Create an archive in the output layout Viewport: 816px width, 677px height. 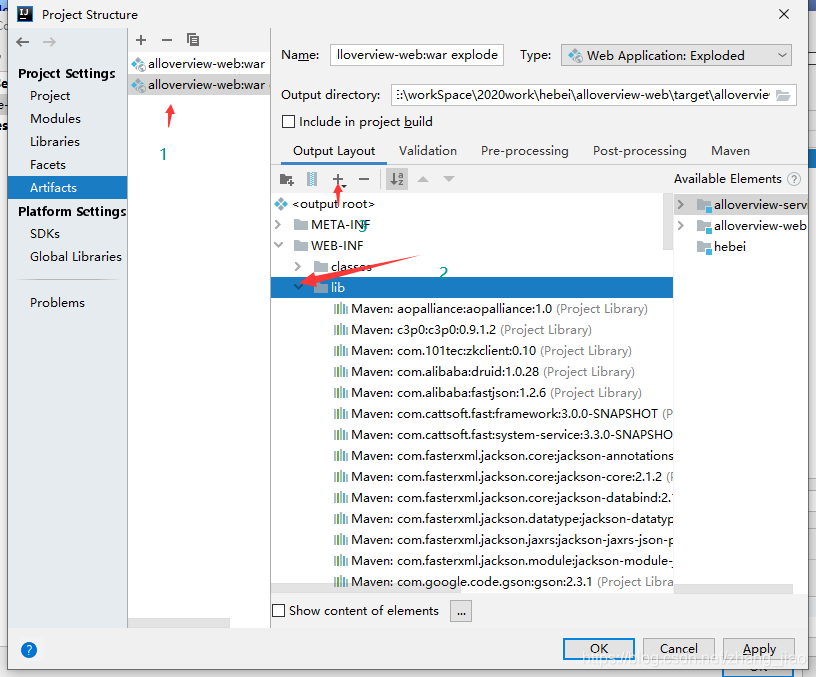[x=310, y=177]
